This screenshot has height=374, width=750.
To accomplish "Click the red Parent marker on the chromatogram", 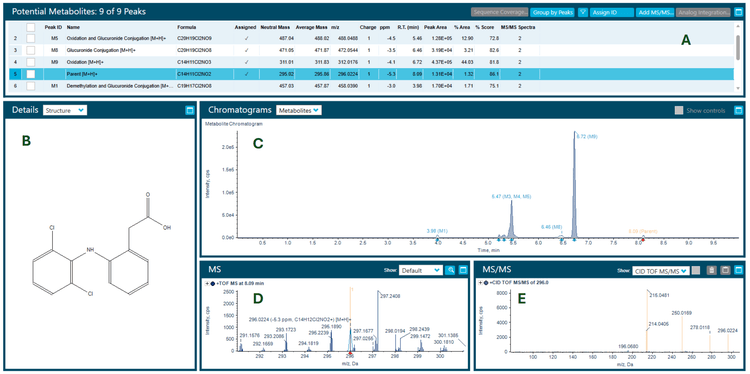I will 643,240.
